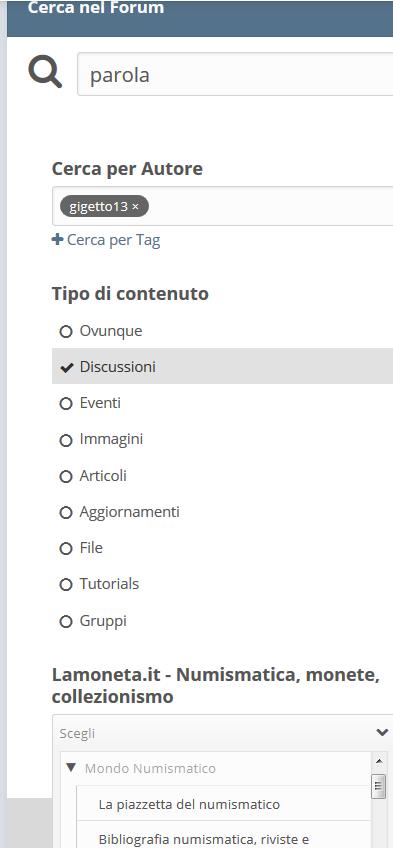Click the magnifying glass search icon
Viewport: 393px width, 848px height.
coord(45,74)
